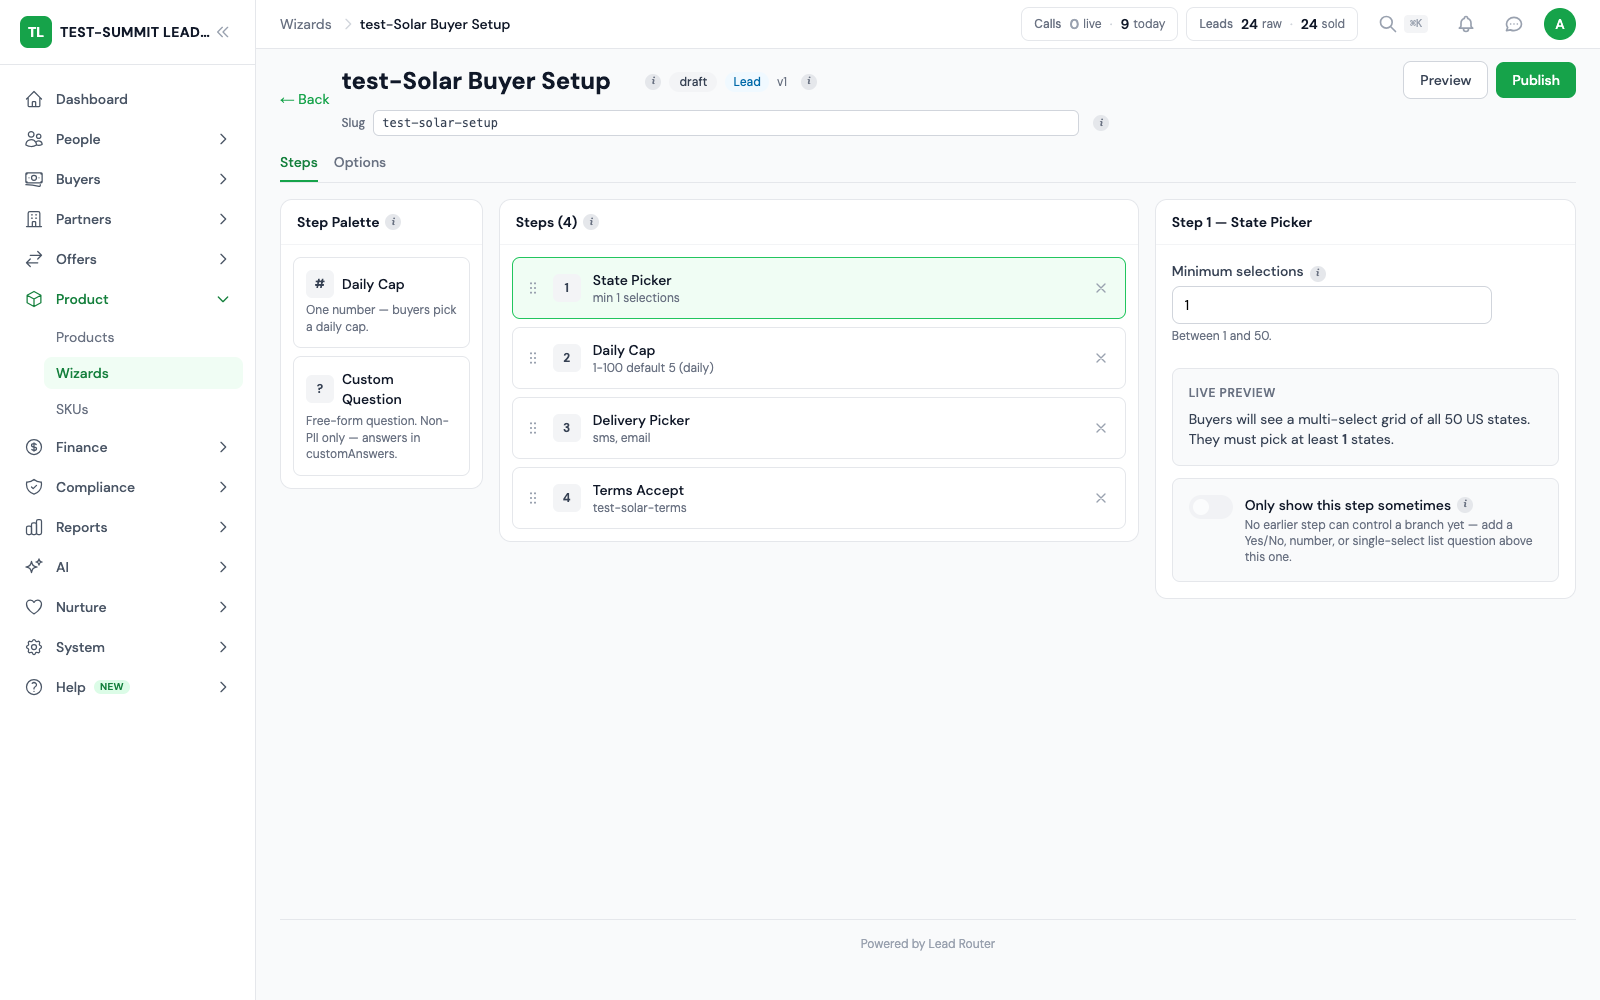This screenshot has height=1000, width=1600.
Task: Expand Partners sidebar section
Action: pos(128,219)
